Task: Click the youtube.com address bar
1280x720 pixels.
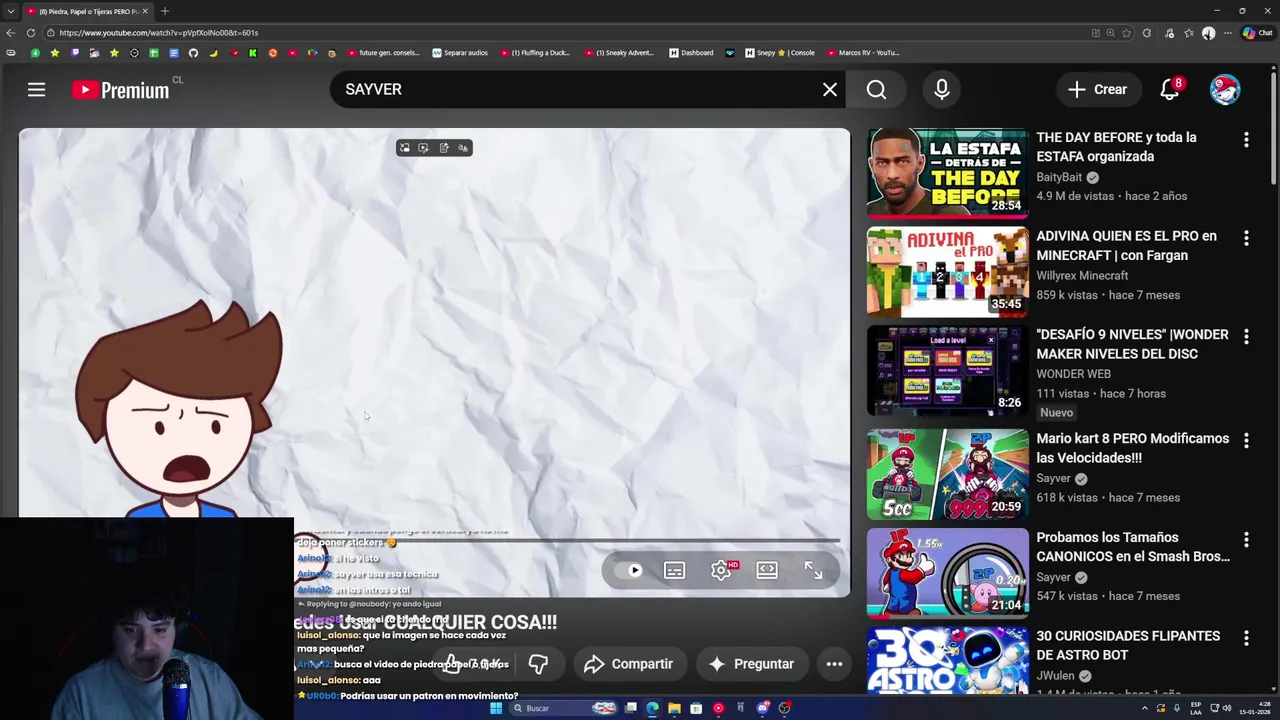Action: click(570, 33)
